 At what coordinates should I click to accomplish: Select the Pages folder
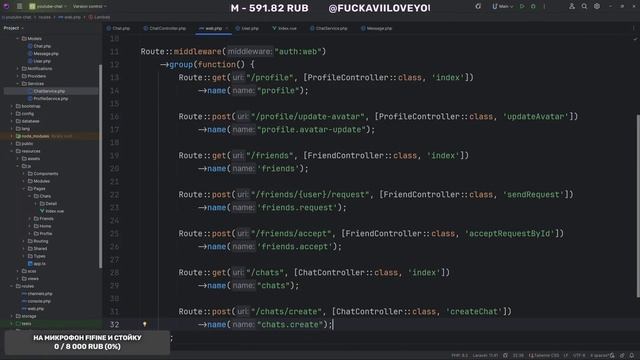coord(36,189)
